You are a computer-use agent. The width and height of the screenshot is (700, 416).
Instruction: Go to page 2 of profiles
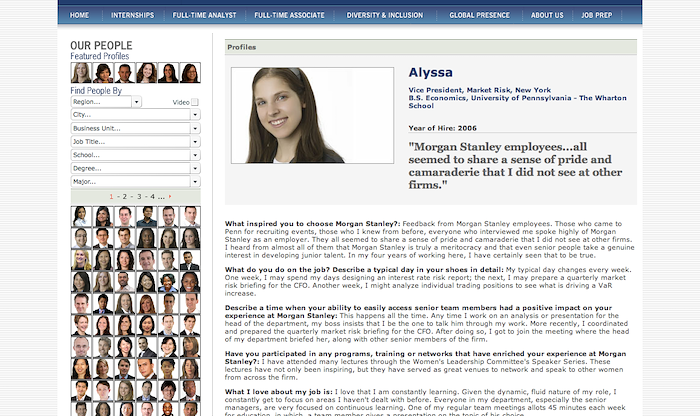pyautogui.click(x=125, y=196)
